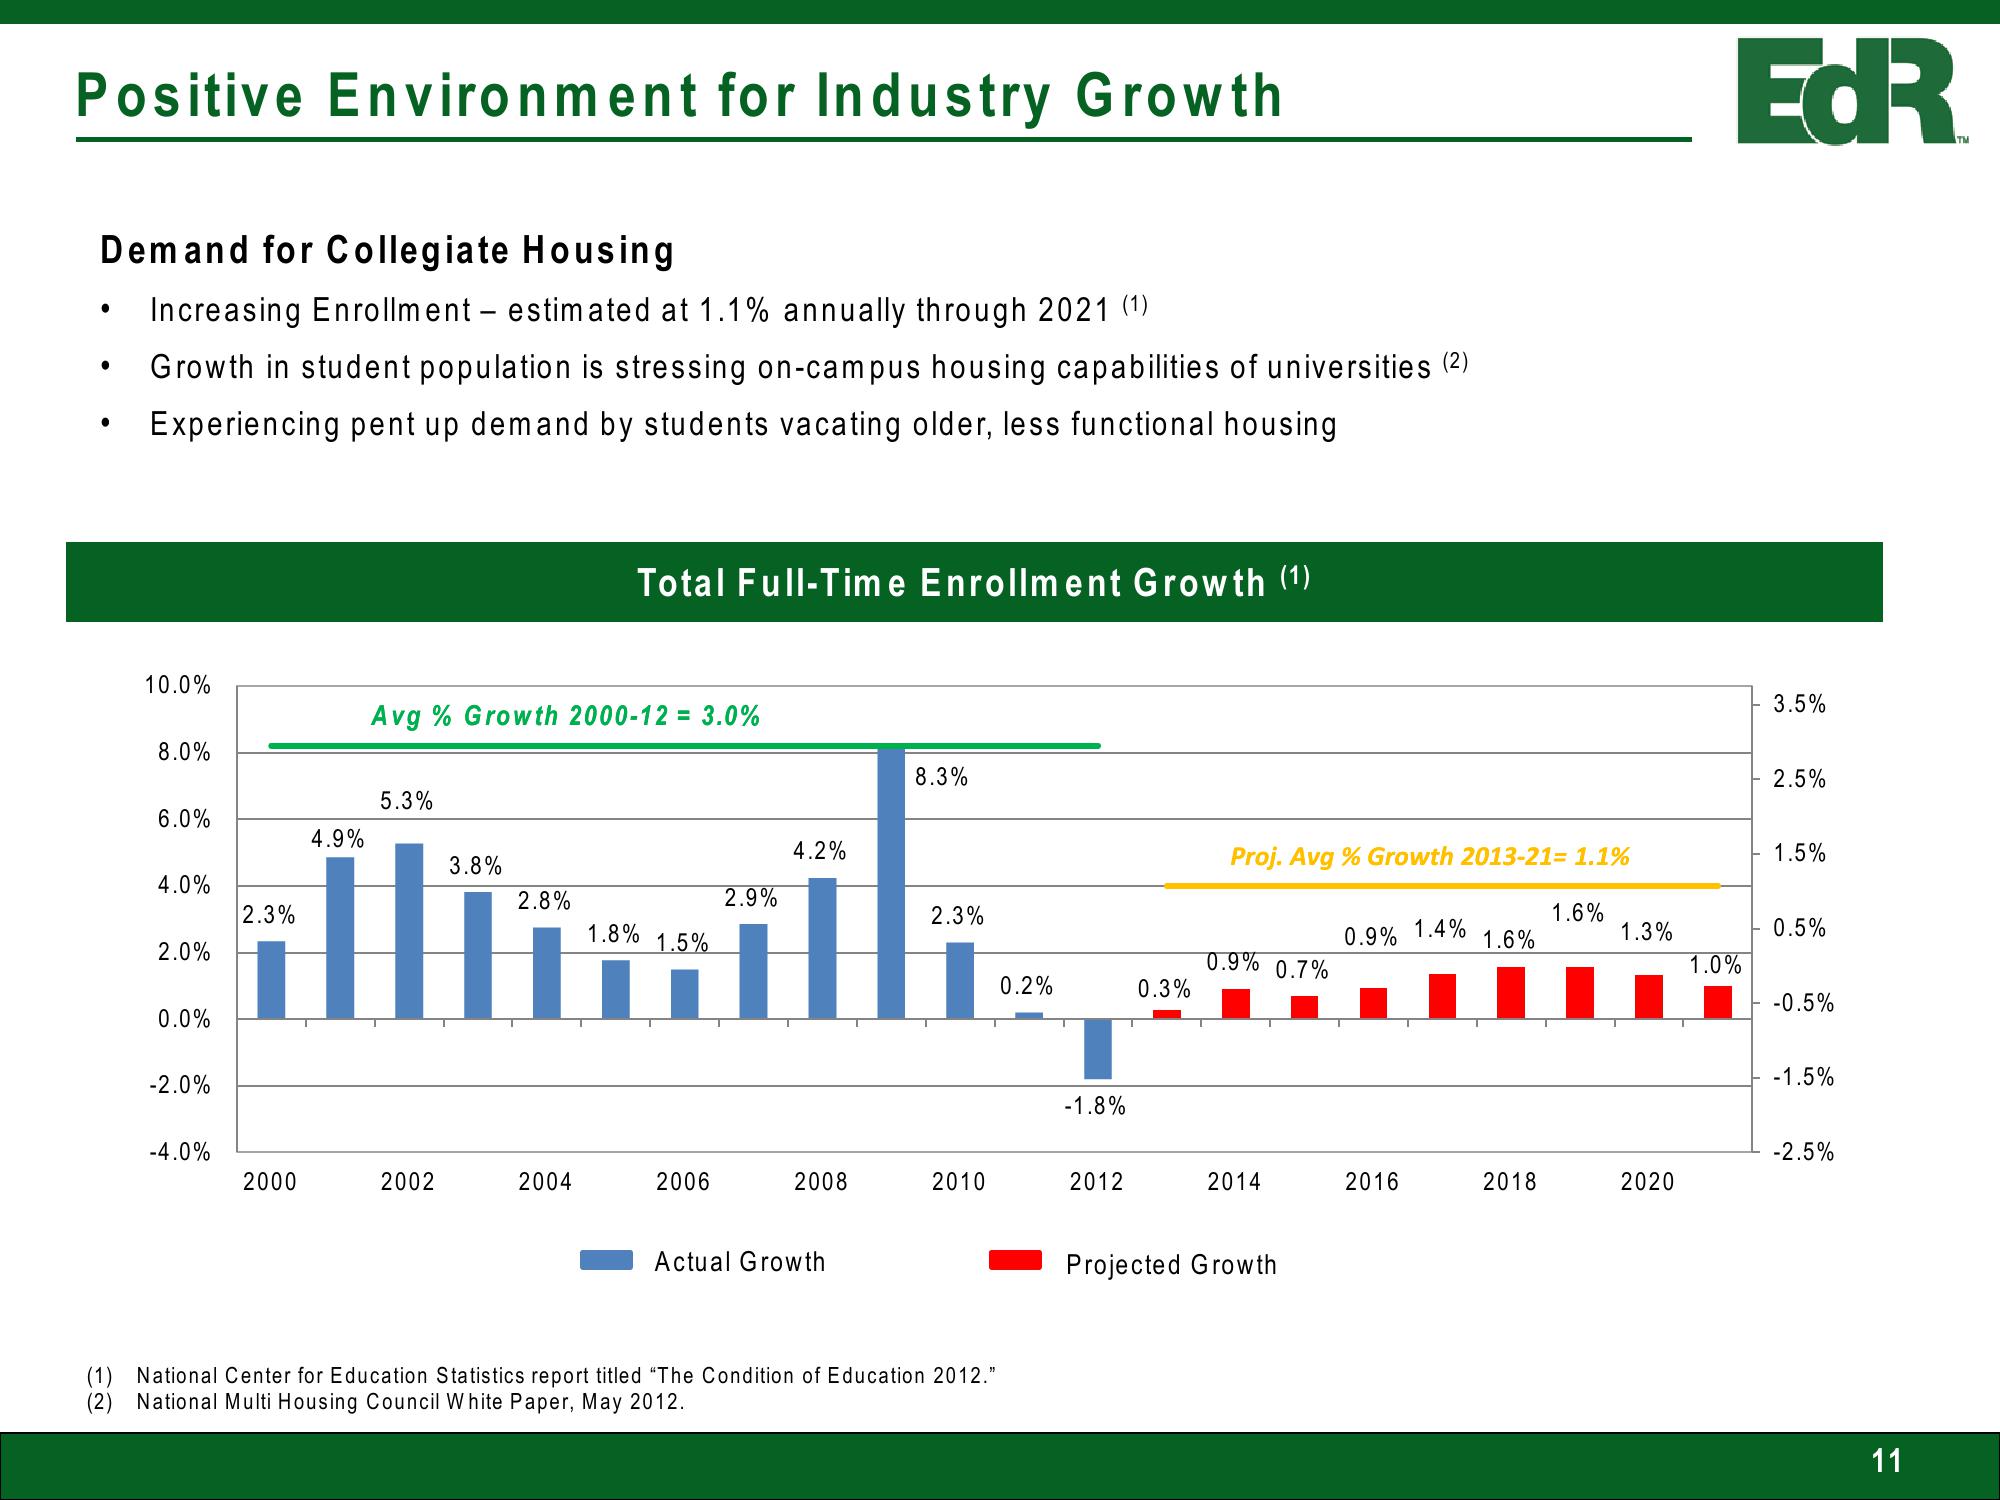The height and width of the screenshot is (1500, 2000).
Task: Click the 6.0% left axis label
Action: click(x=185, y=819)
